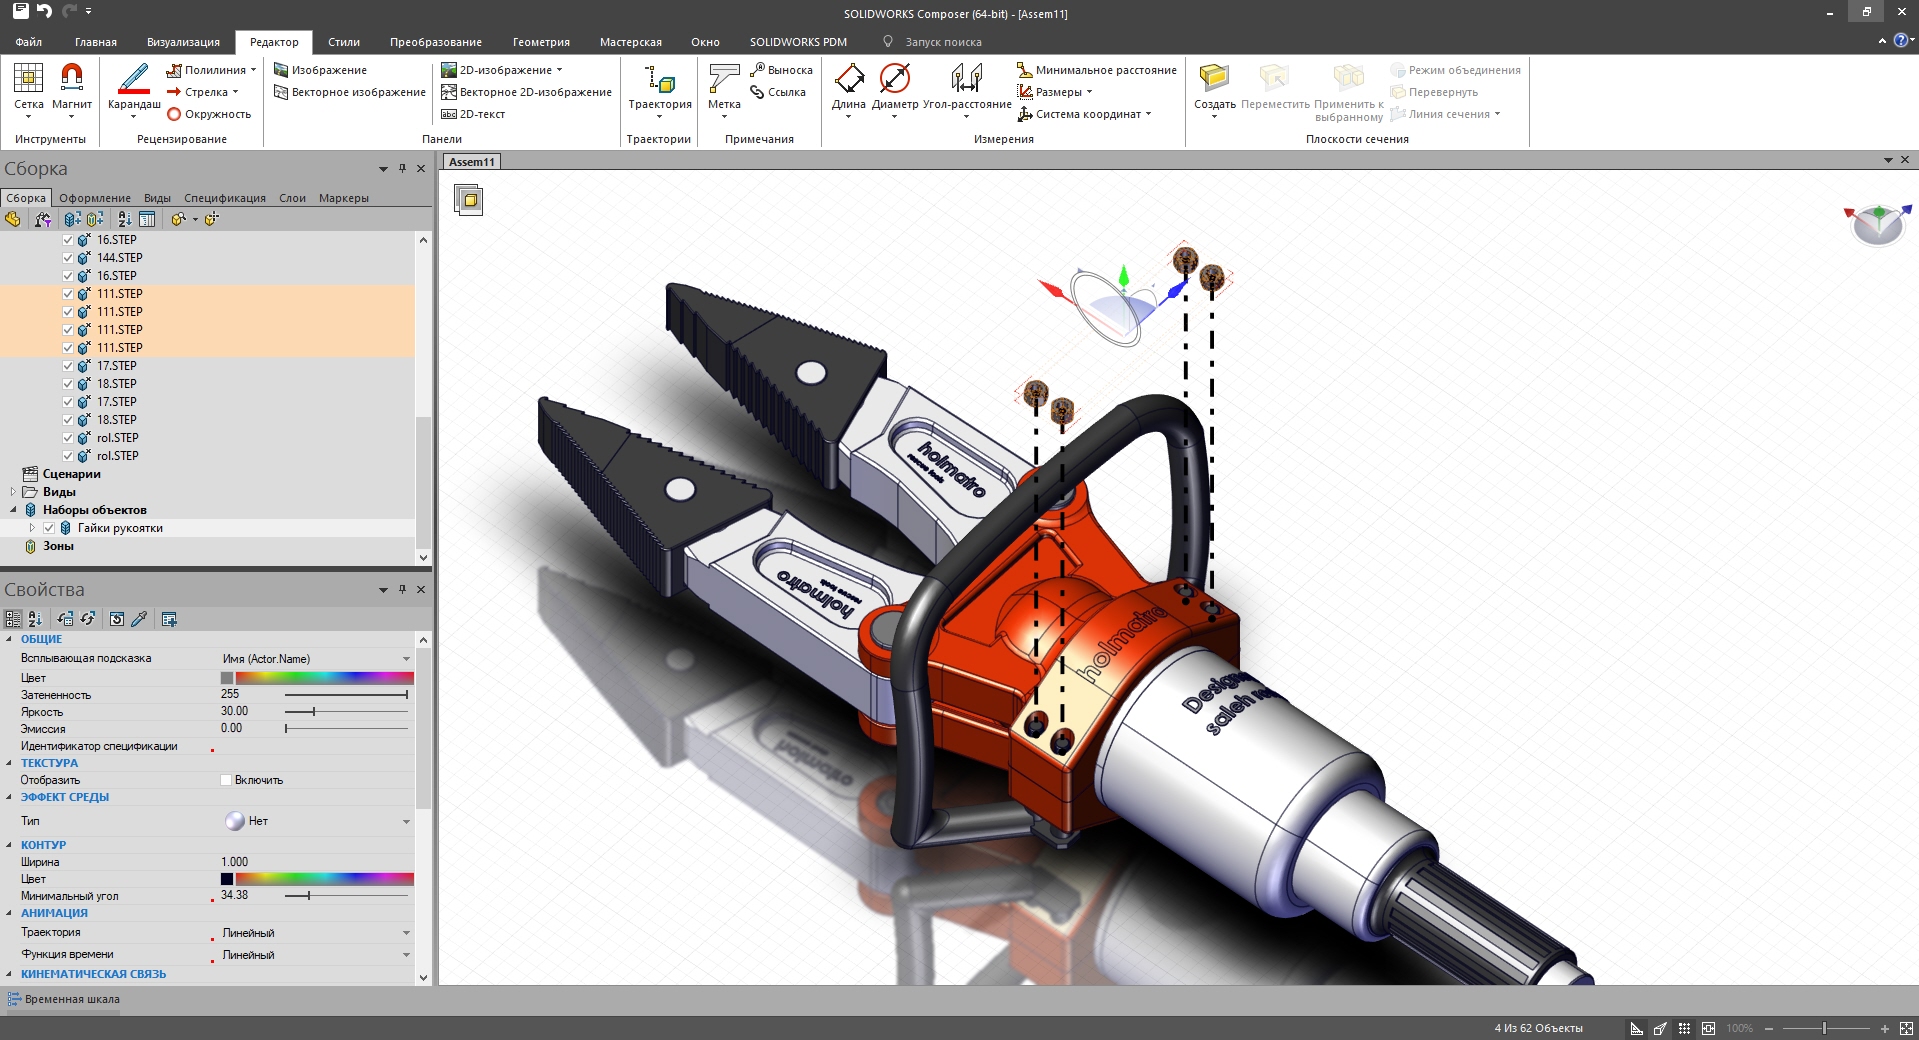Switch to the Vizualizatsiya ribbon tab

coord(184,42)
